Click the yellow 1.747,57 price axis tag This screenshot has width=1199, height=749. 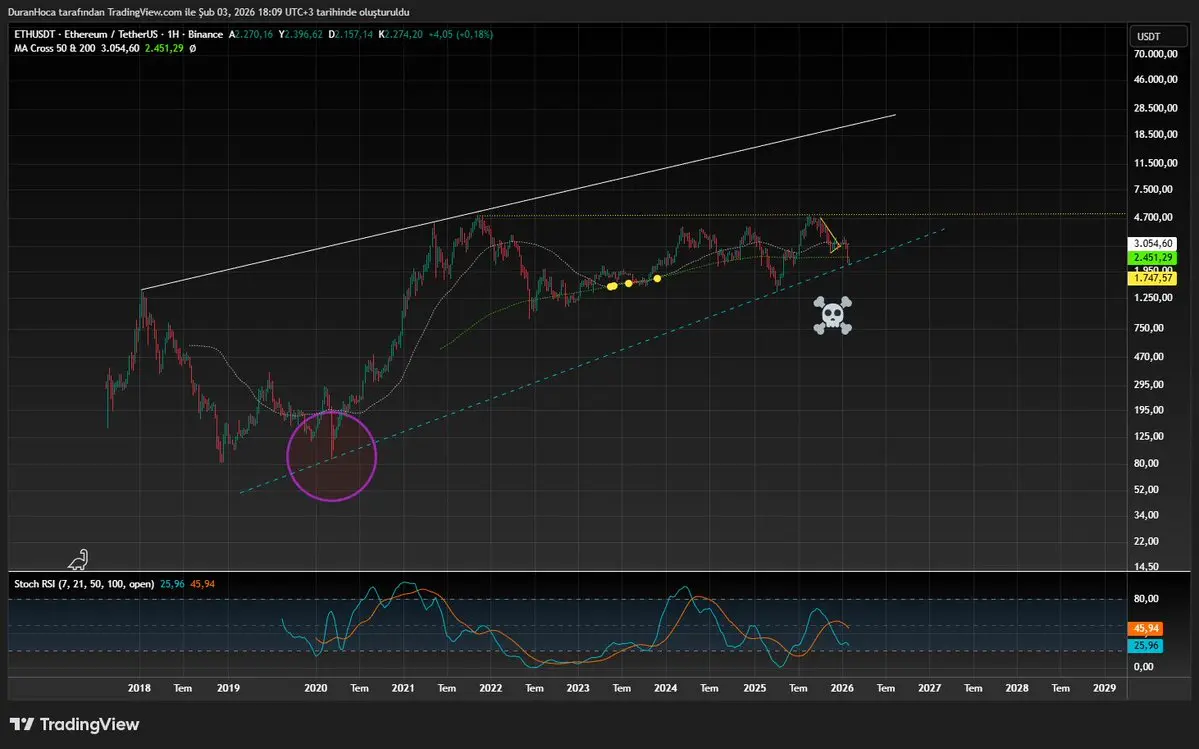(1153, 278)
